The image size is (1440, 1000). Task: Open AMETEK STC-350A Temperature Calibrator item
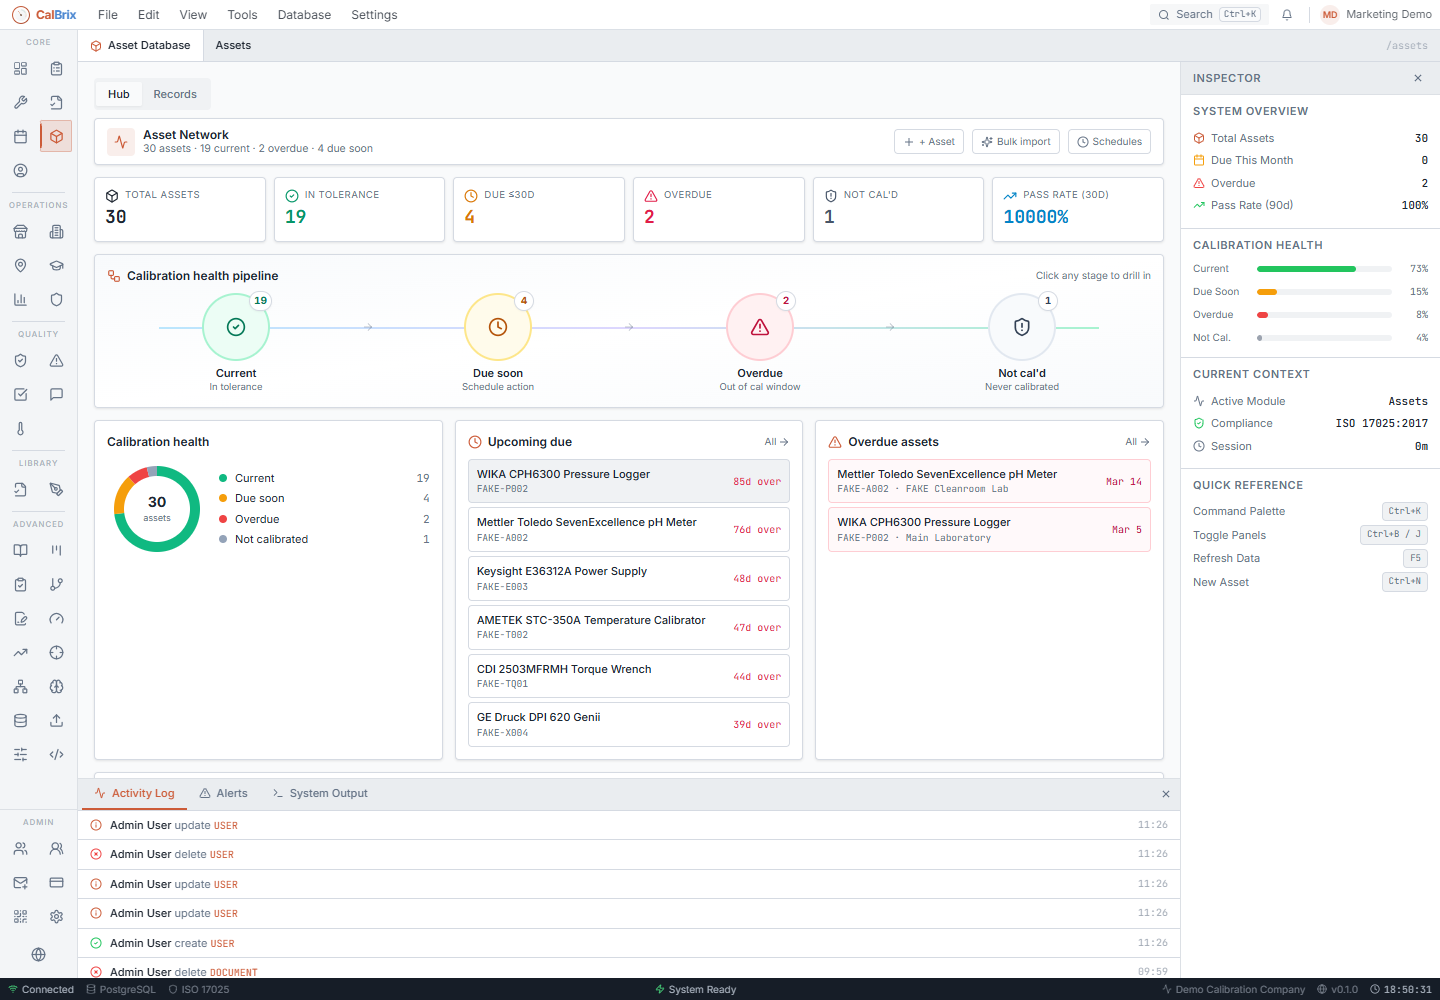click(x=629, y=627)
